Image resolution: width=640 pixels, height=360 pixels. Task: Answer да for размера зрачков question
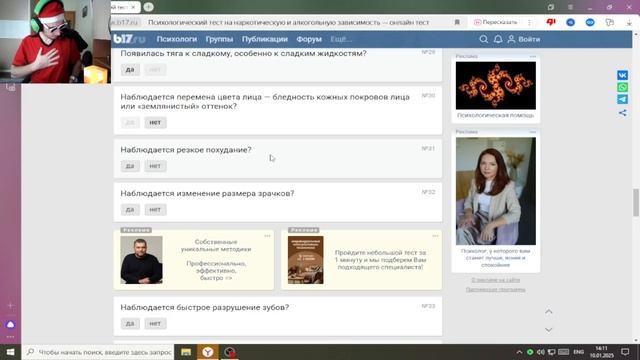tap(130, 210)
